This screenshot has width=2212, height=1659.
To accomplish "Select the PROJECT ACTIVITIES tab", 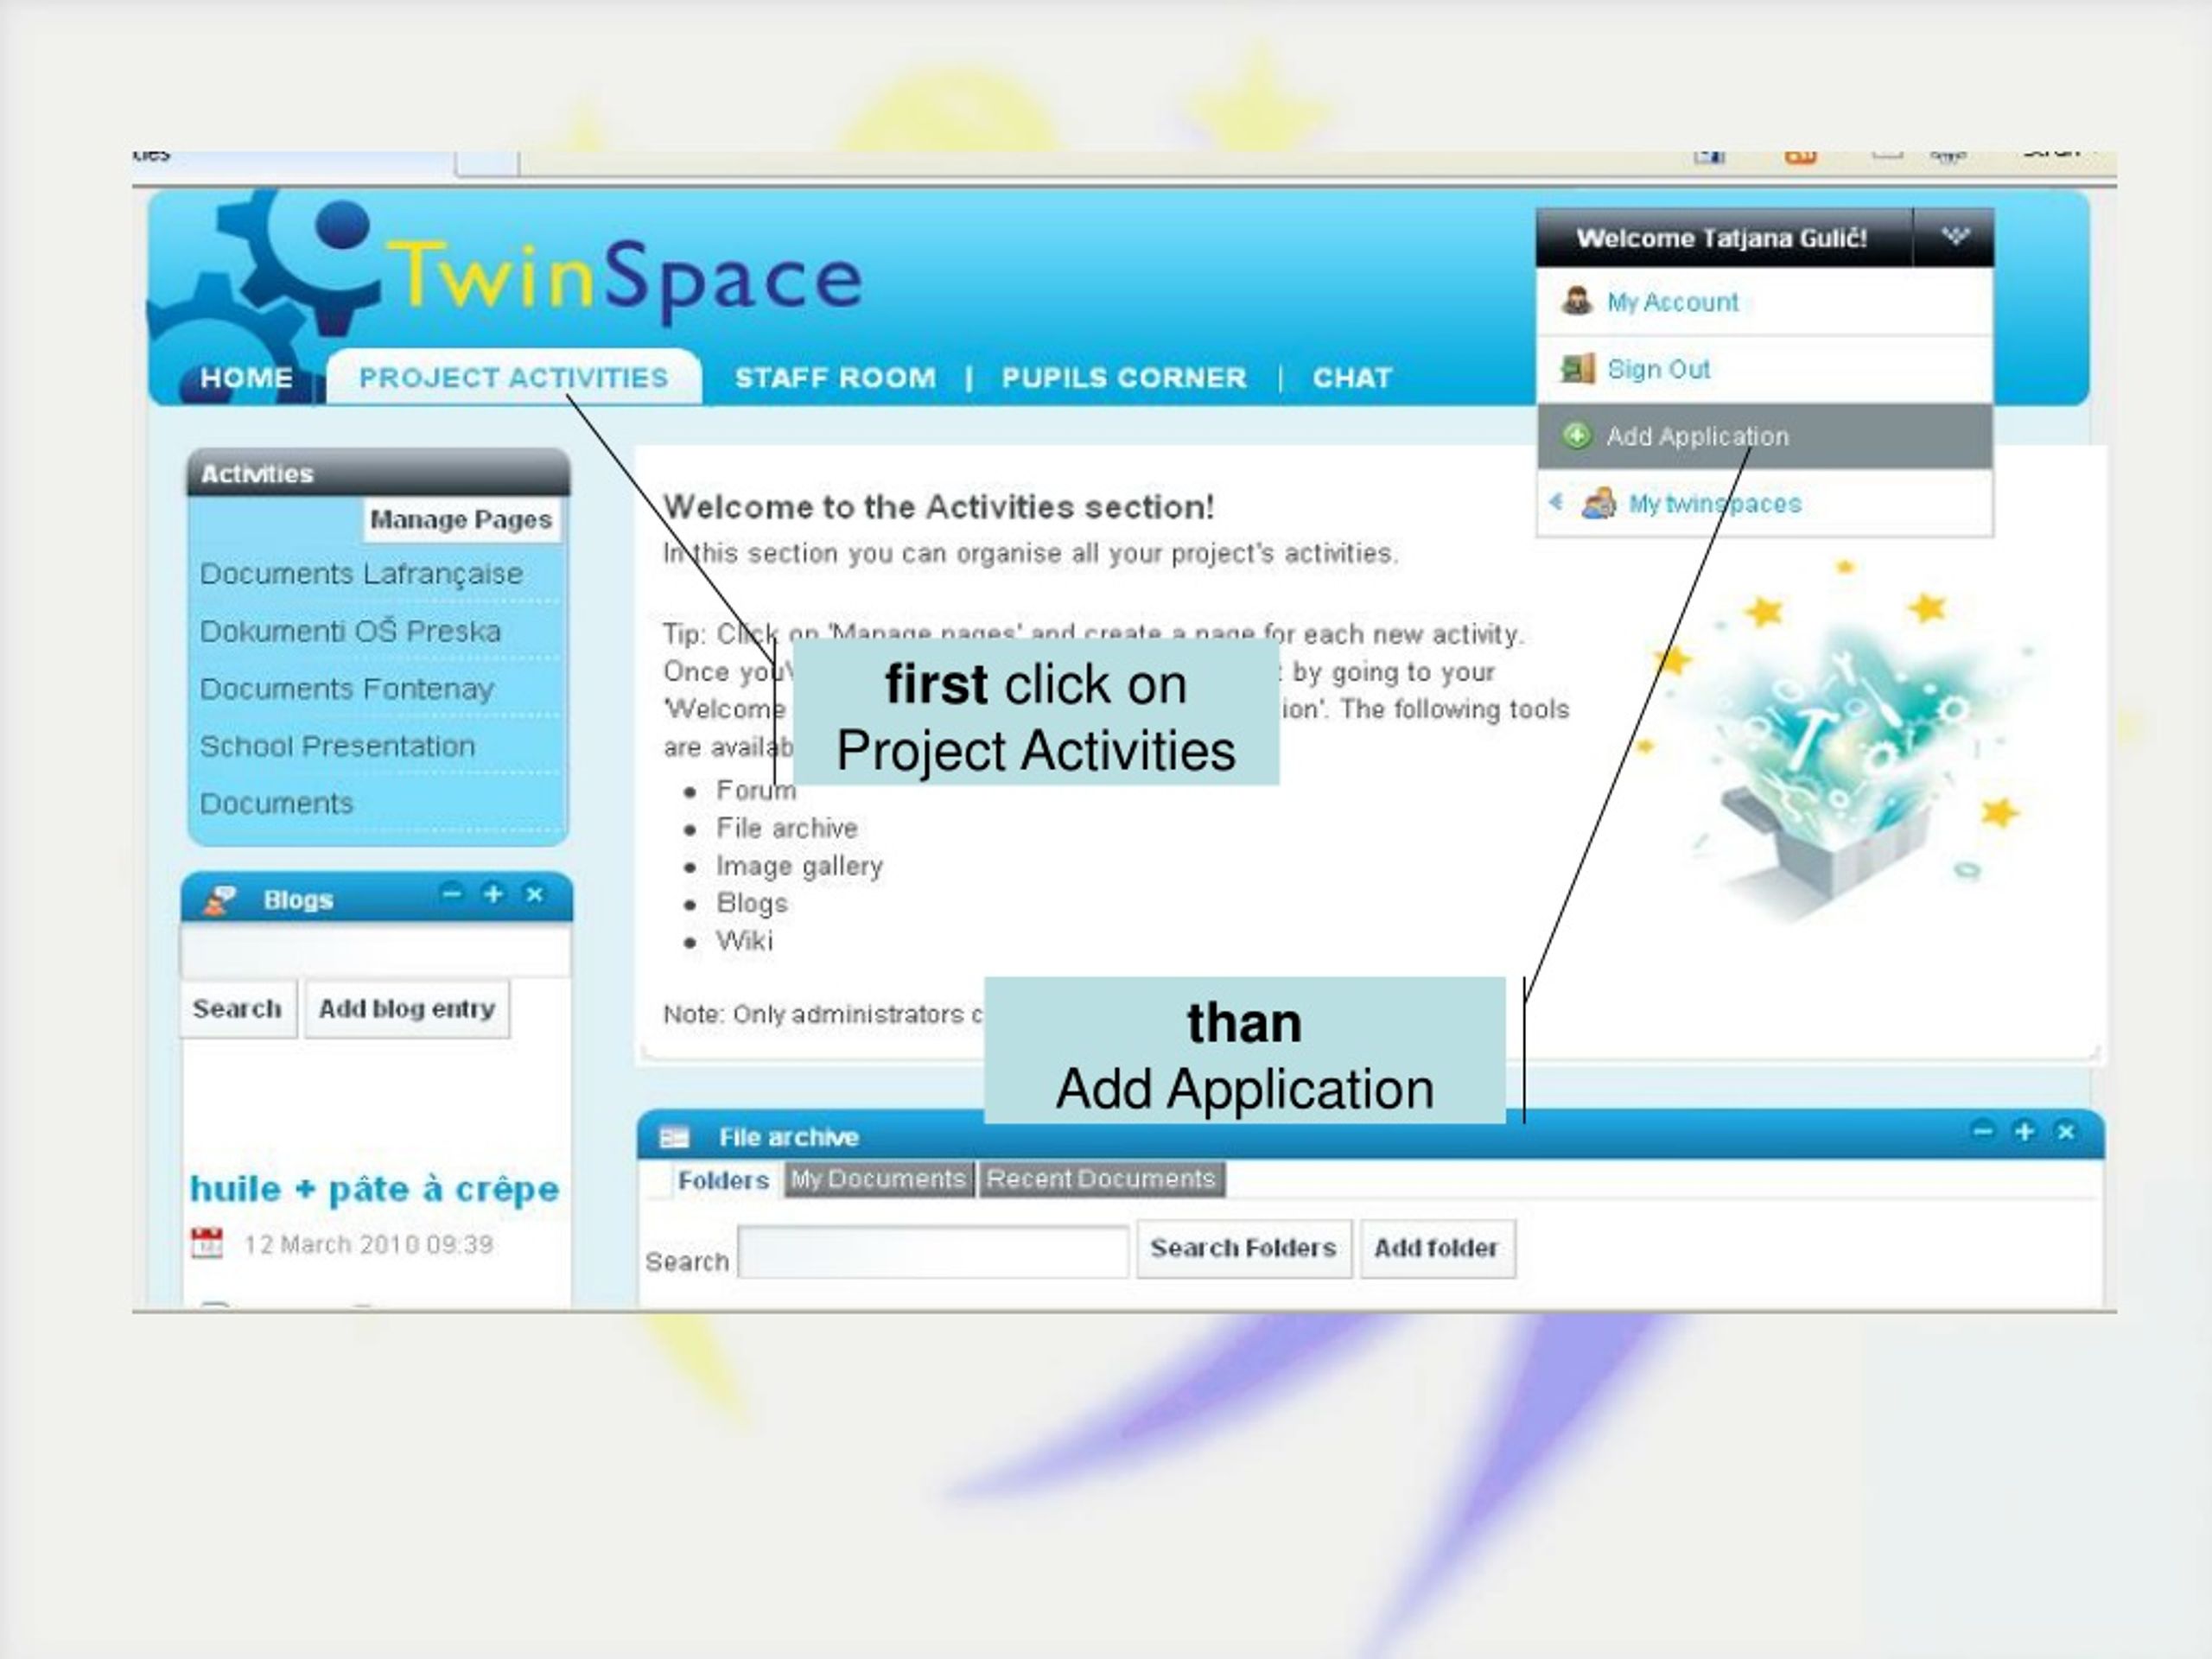I will click(513, 378).
